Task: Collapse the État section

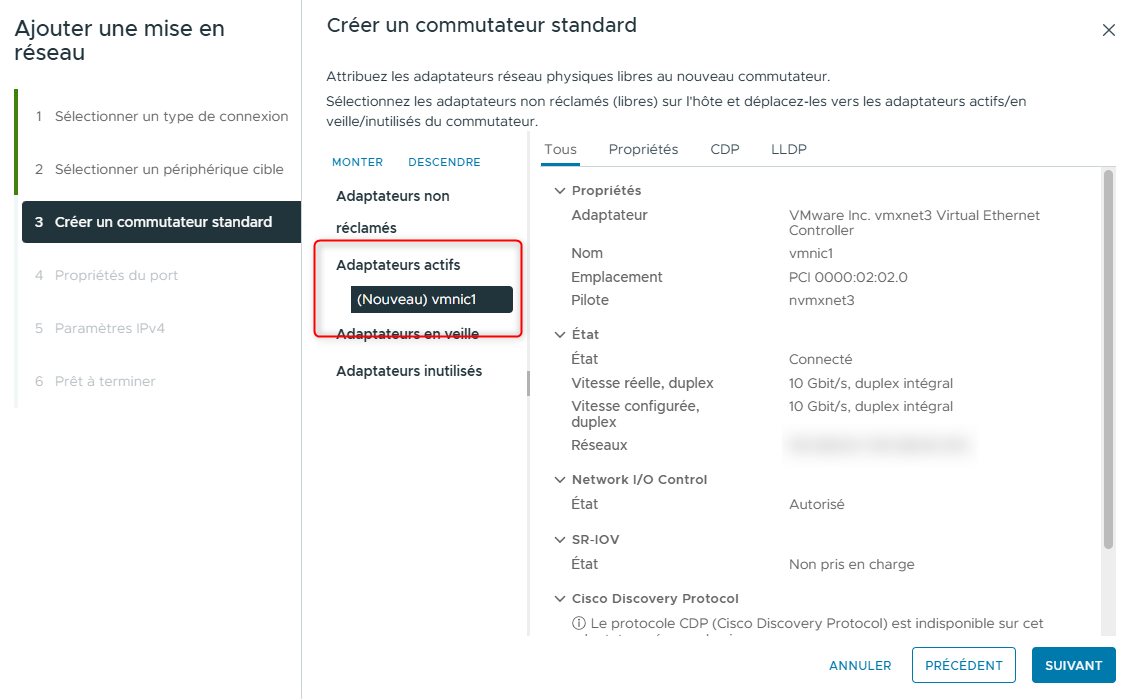Action: pyautogui.click(x=560, y=333)
